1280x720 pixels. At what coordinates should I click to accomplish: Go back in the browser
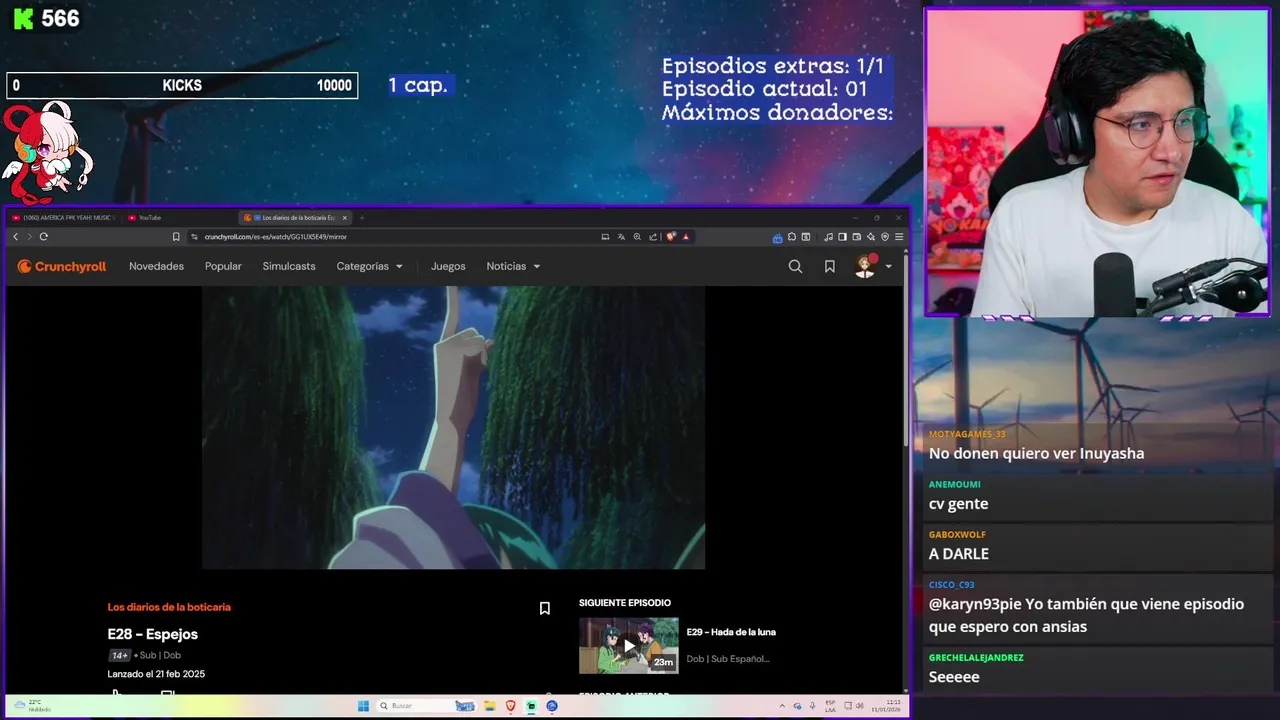[x=15, y=237]
